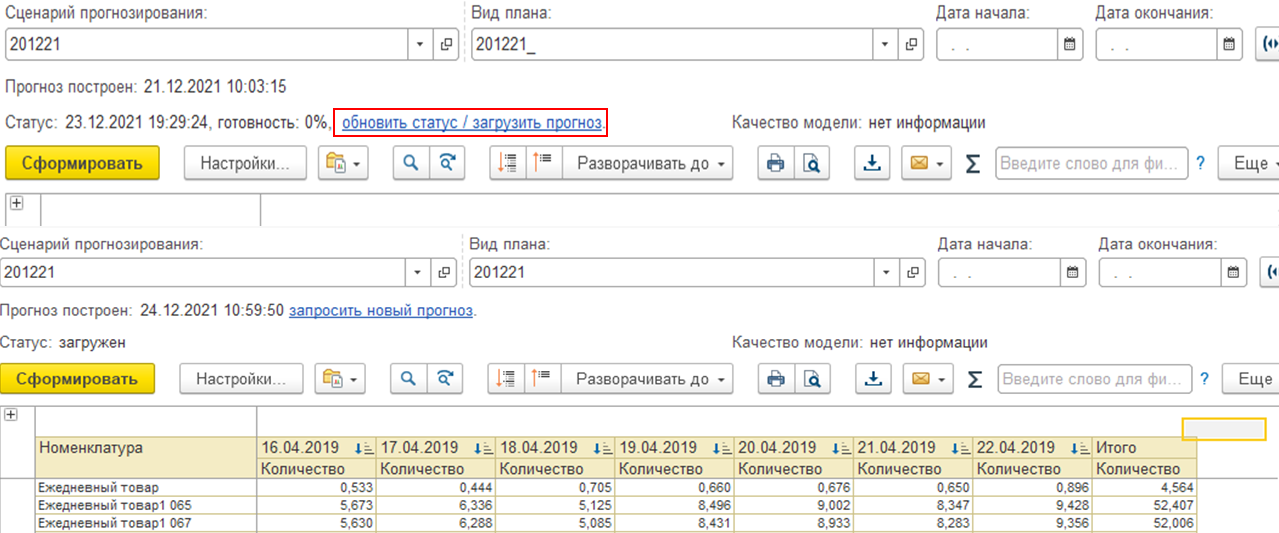
Task: Click the sum (Σ) icon in the upper toolbar
Action: tap(972, 164)
